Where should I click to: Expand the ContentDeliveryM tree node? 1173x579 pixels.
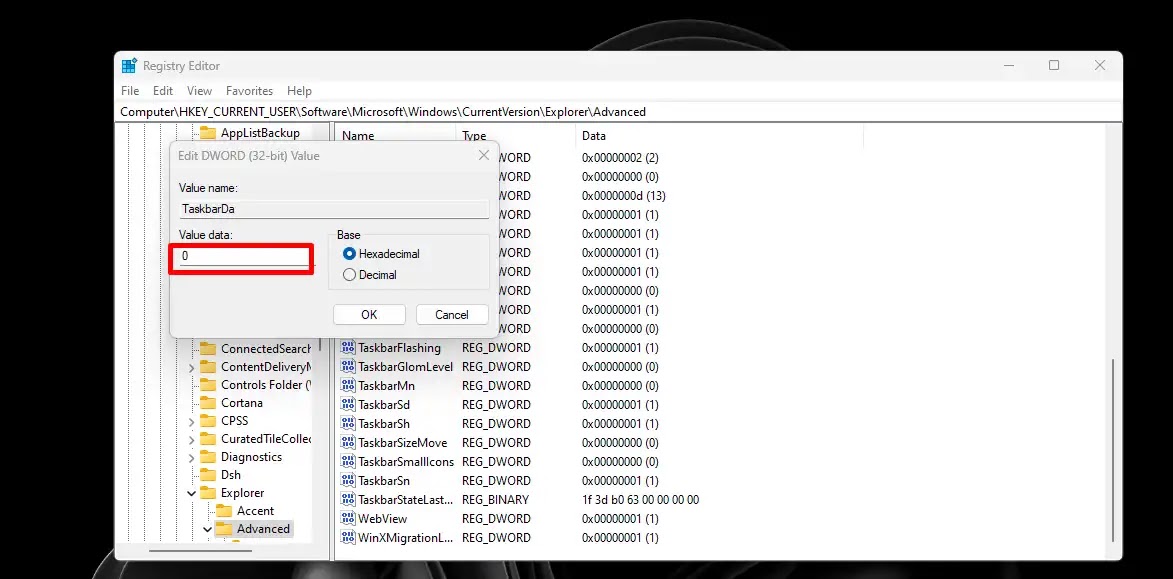[191, 367]
